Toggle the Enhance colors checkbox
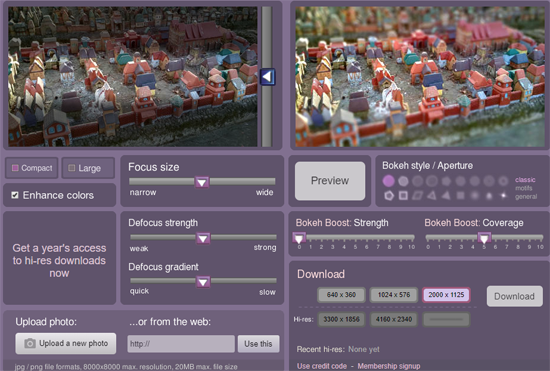Screen dimensions: 550x371 [x=15, y=195]
